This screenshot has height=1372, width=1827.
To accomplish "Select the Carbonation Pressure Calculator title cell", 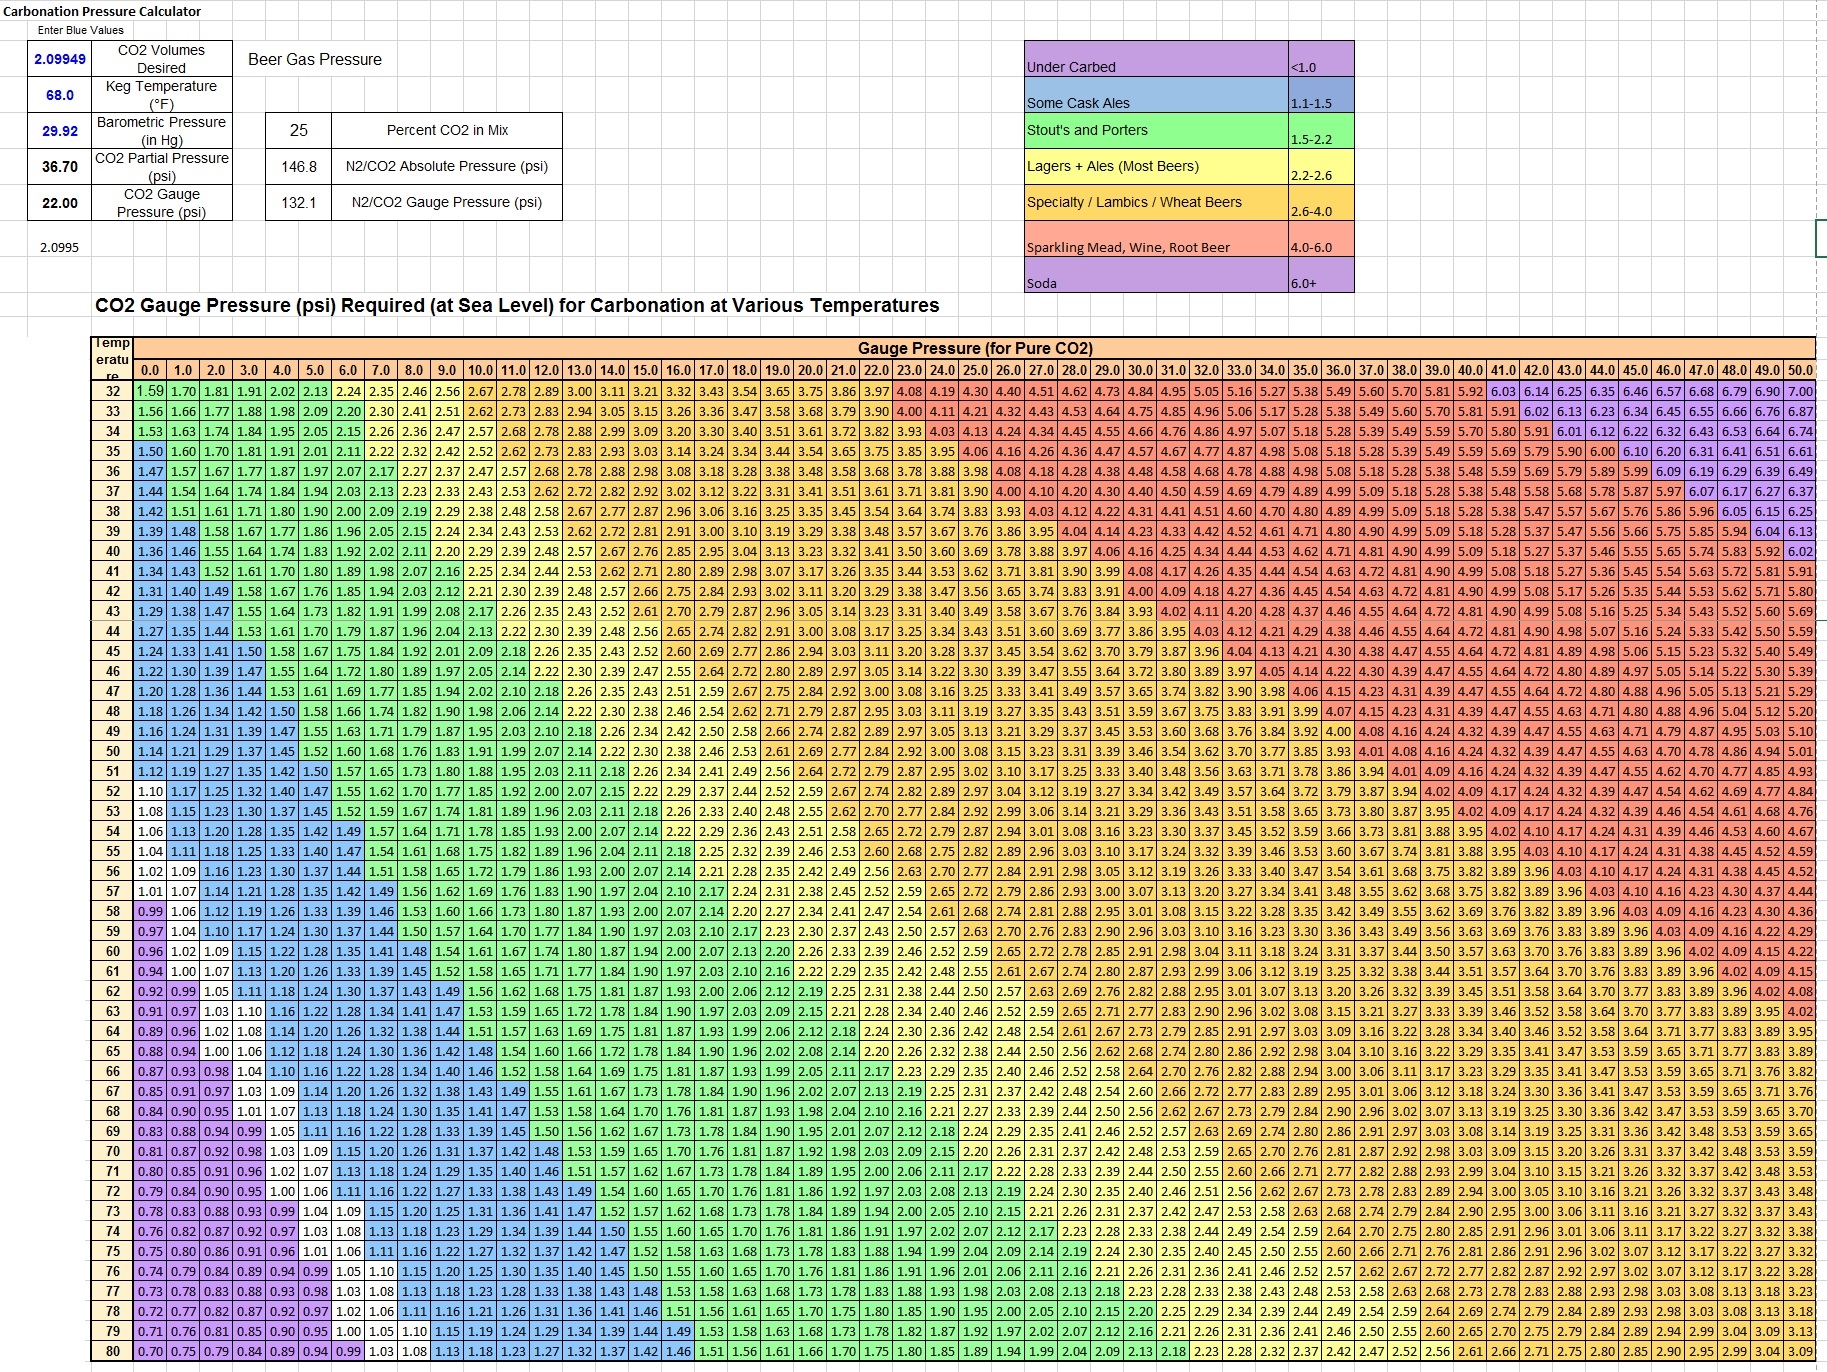I will click(x=101, y=11).
